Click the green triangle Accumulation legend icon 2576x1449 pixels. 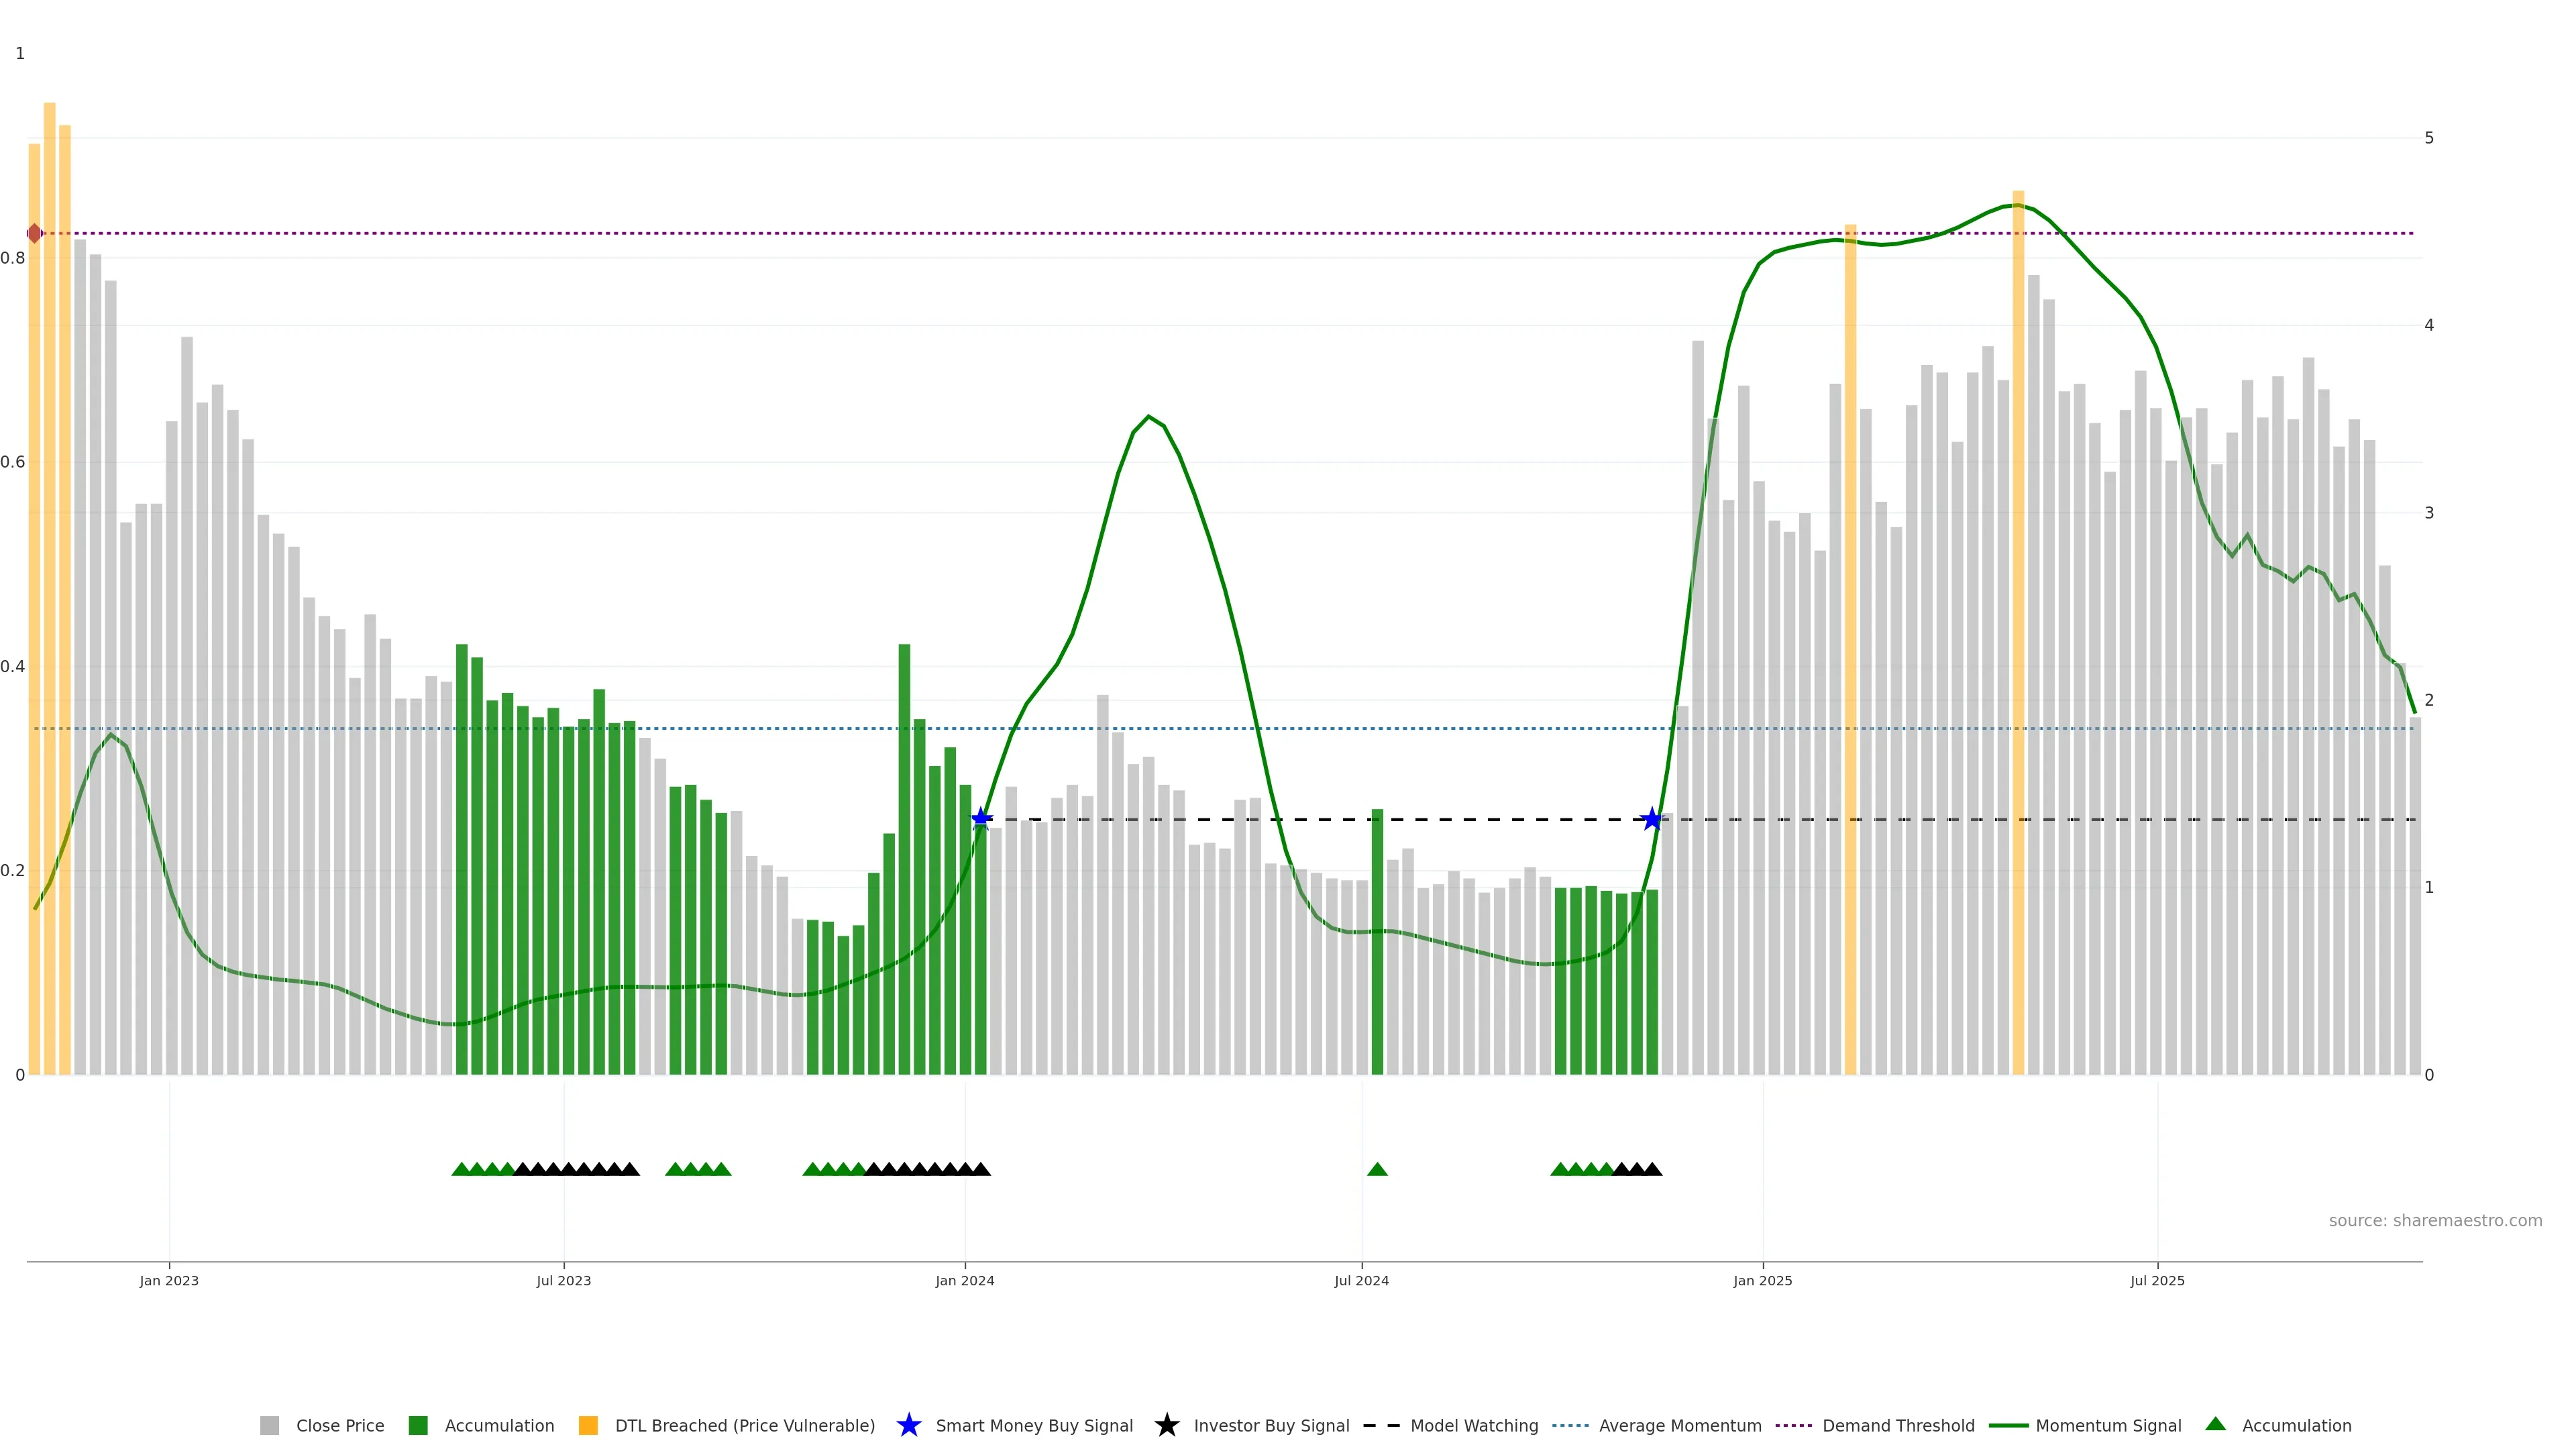[2216, 1424]
